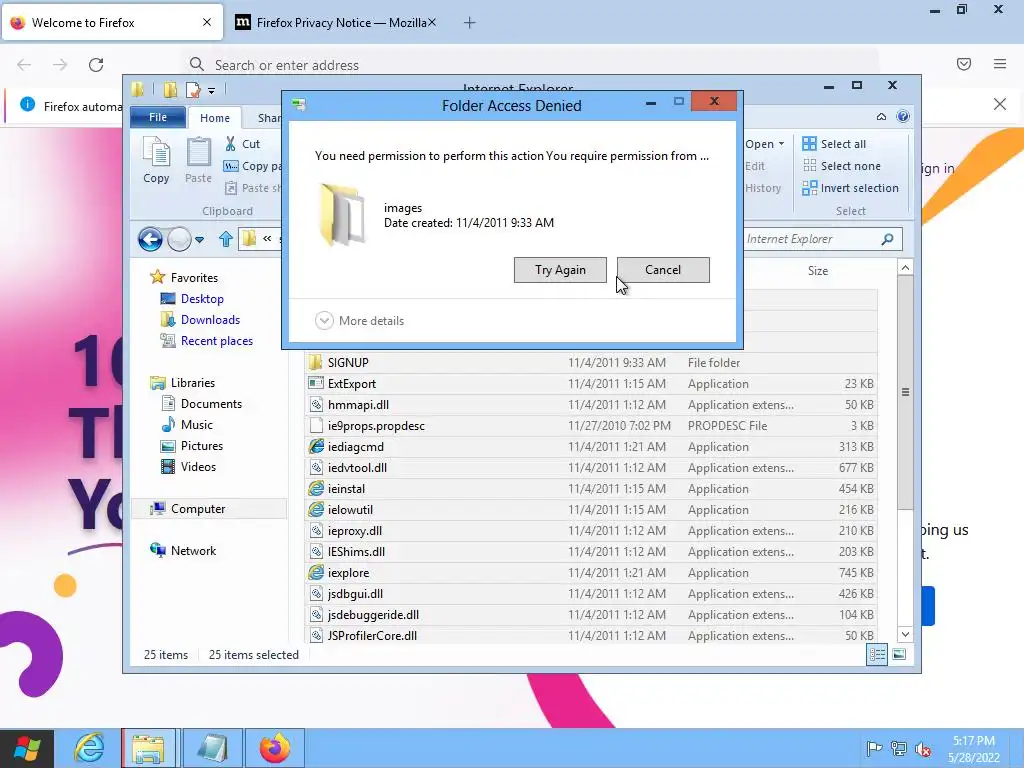Select Network in navigation pane
This screenshot has height=768, width=1024.
[x=193, y=551]
